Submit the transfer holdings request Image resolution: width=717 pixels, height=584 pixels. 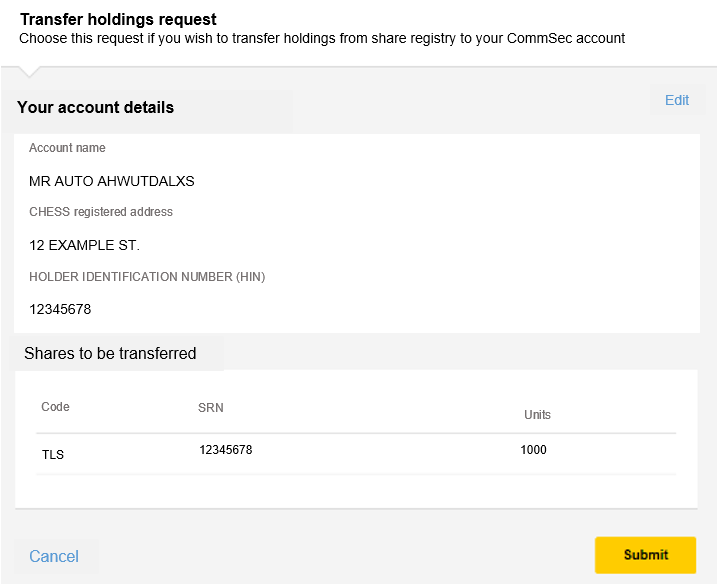click(x=645, y=555)
